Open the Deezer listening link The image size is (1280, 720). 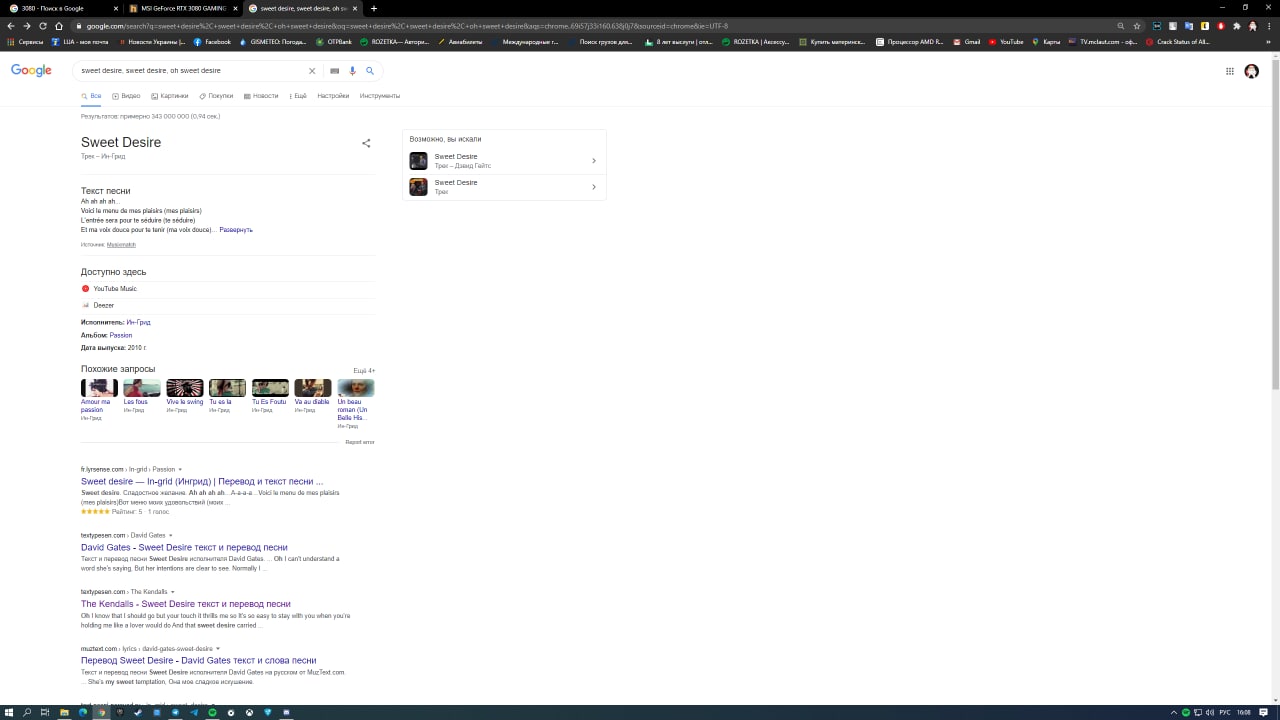click(x=98, y=305)
